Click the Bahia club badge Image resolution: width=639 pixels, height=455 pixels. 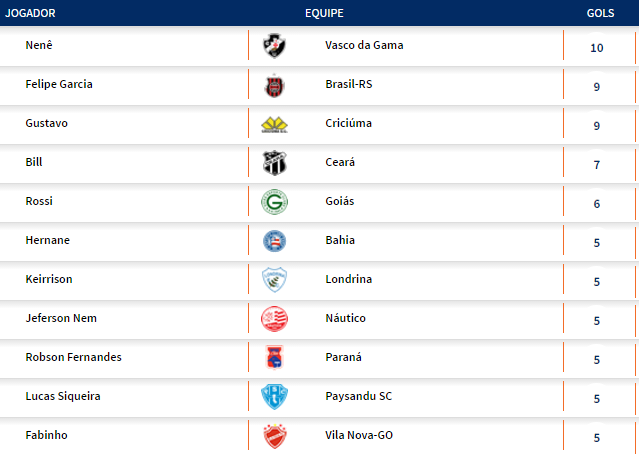coord(273,241)
